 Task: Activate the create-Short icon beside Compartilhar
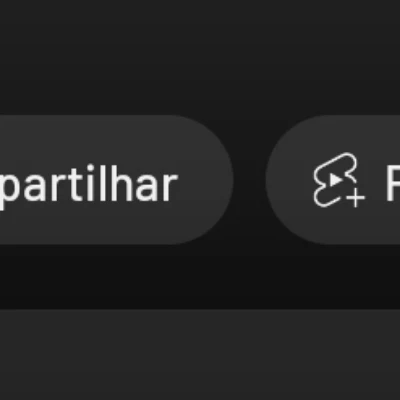click(x=338, y=180)
